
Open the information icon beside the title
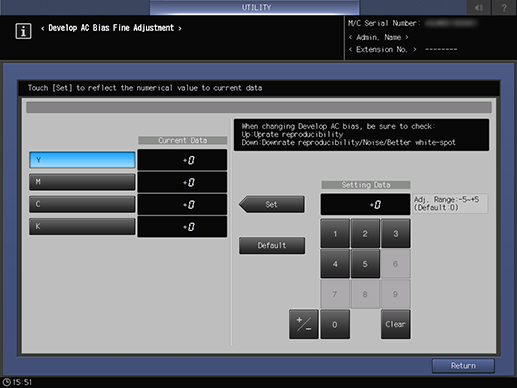pyautogui.click(x=23, y=31)
